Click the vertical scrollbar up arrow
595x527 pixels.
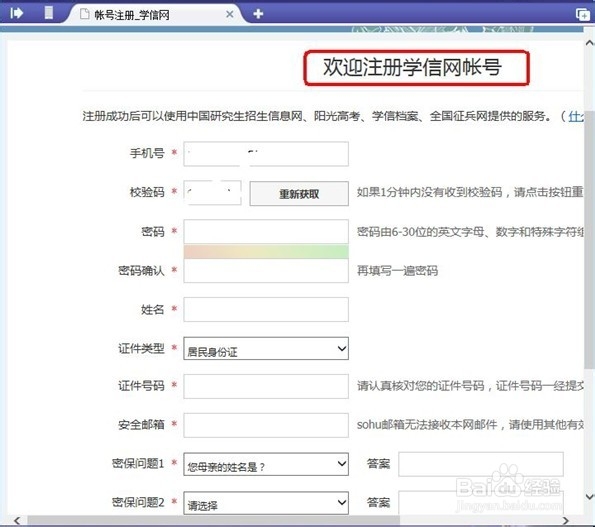(x=589, y=42)
